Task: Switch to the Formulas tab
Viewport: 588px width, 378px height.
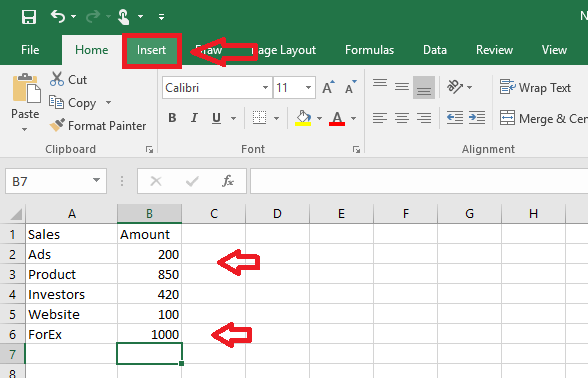Action: tap(369, 50)
